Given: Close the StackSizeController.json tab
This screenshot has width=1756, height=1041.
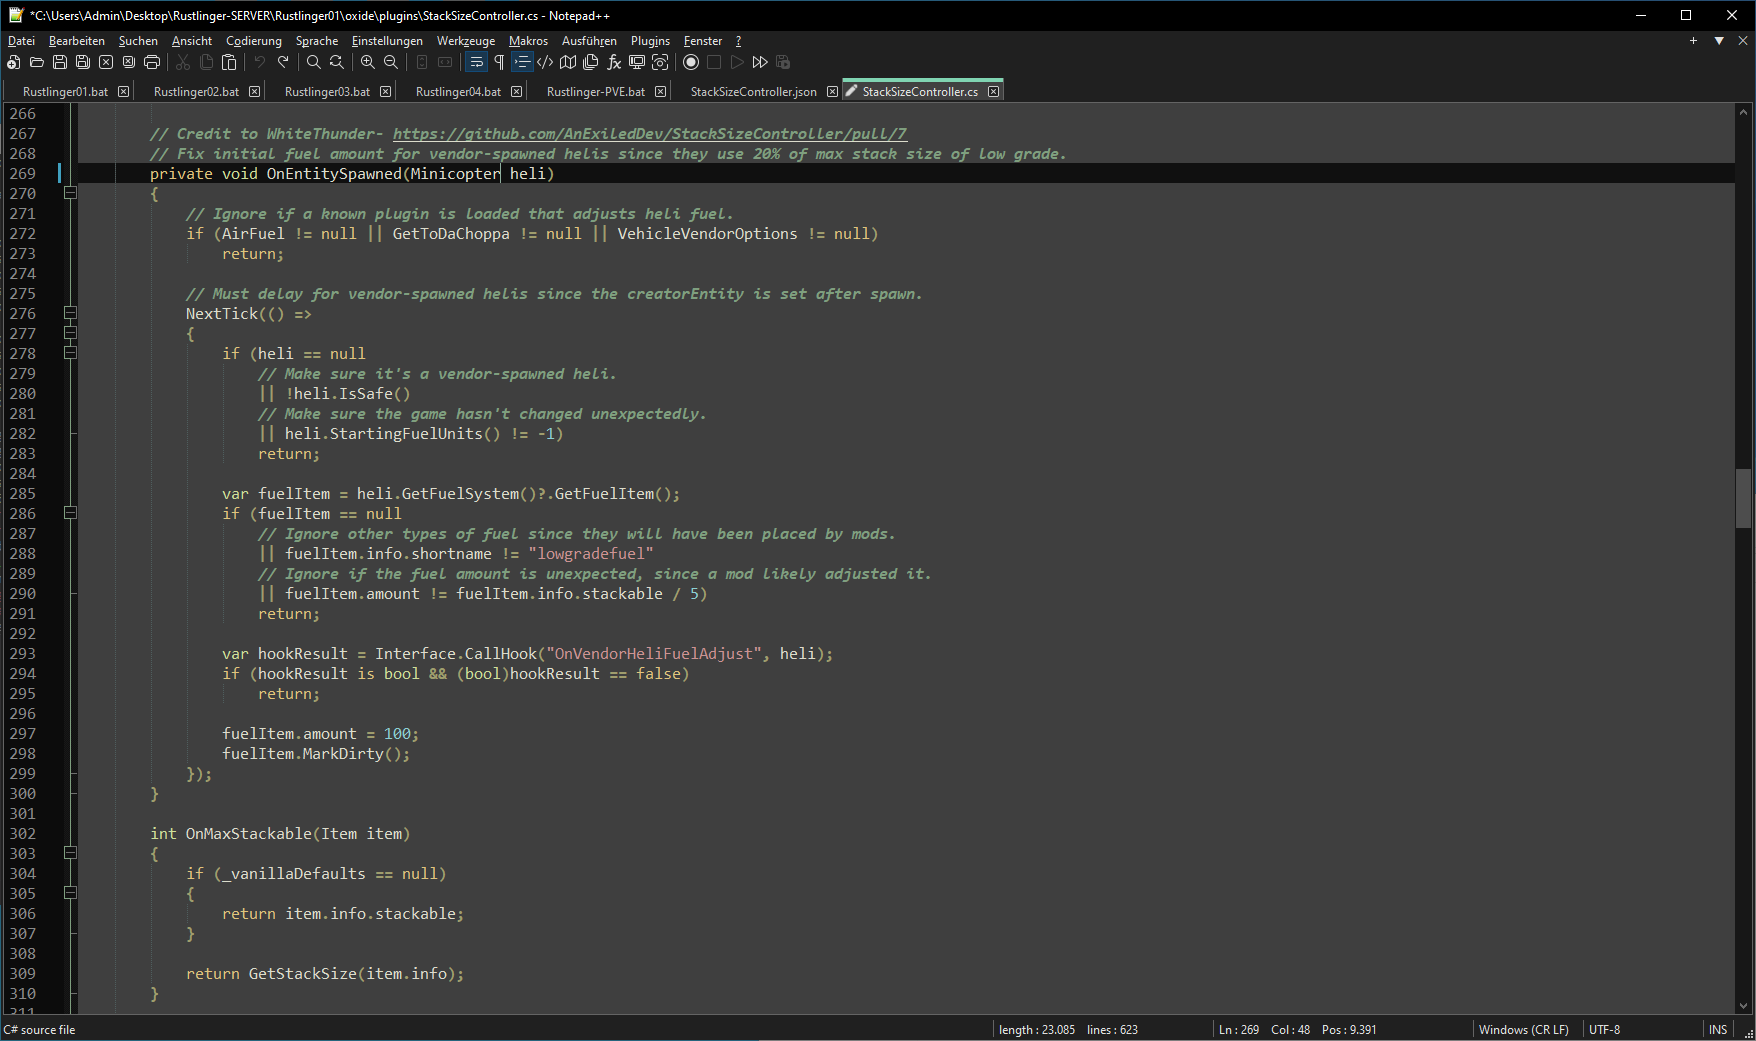Looking at the screenshot, I should [x=832, y=91].
